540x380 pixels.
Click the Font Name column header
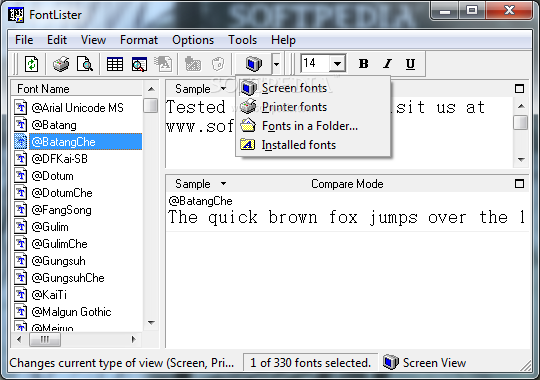click(76, 89)
